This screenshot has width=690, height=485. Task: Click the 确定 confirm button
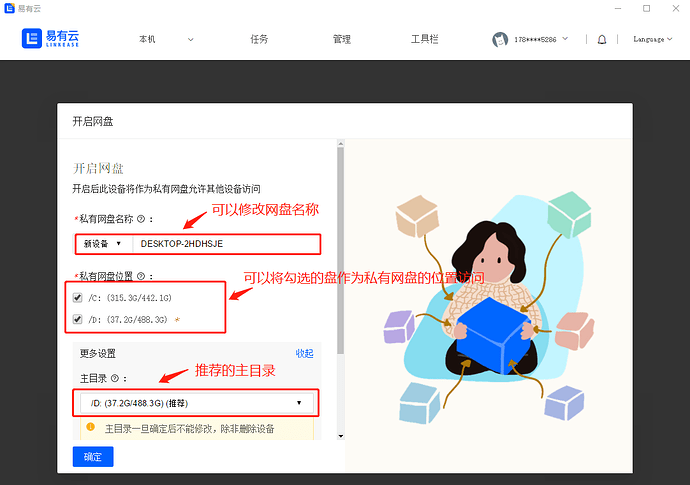(x=93, y=457)
